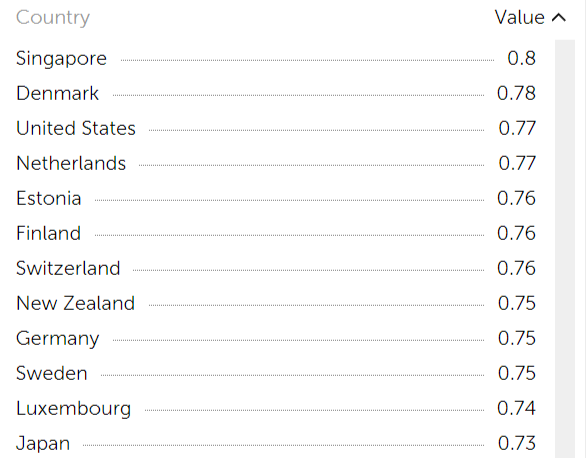Click Denmark's 0.78 value
The image size is (586, 458).
click(x=516, y=93)
